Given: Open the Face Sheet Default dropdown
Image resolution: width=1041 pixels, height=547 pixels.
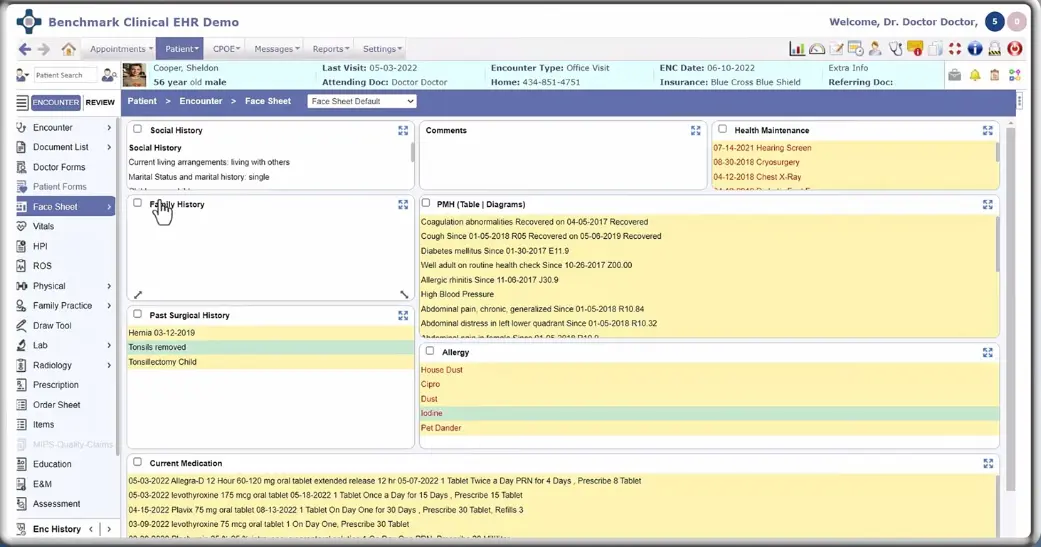Looking at the screenshot, I should [362, 101].
